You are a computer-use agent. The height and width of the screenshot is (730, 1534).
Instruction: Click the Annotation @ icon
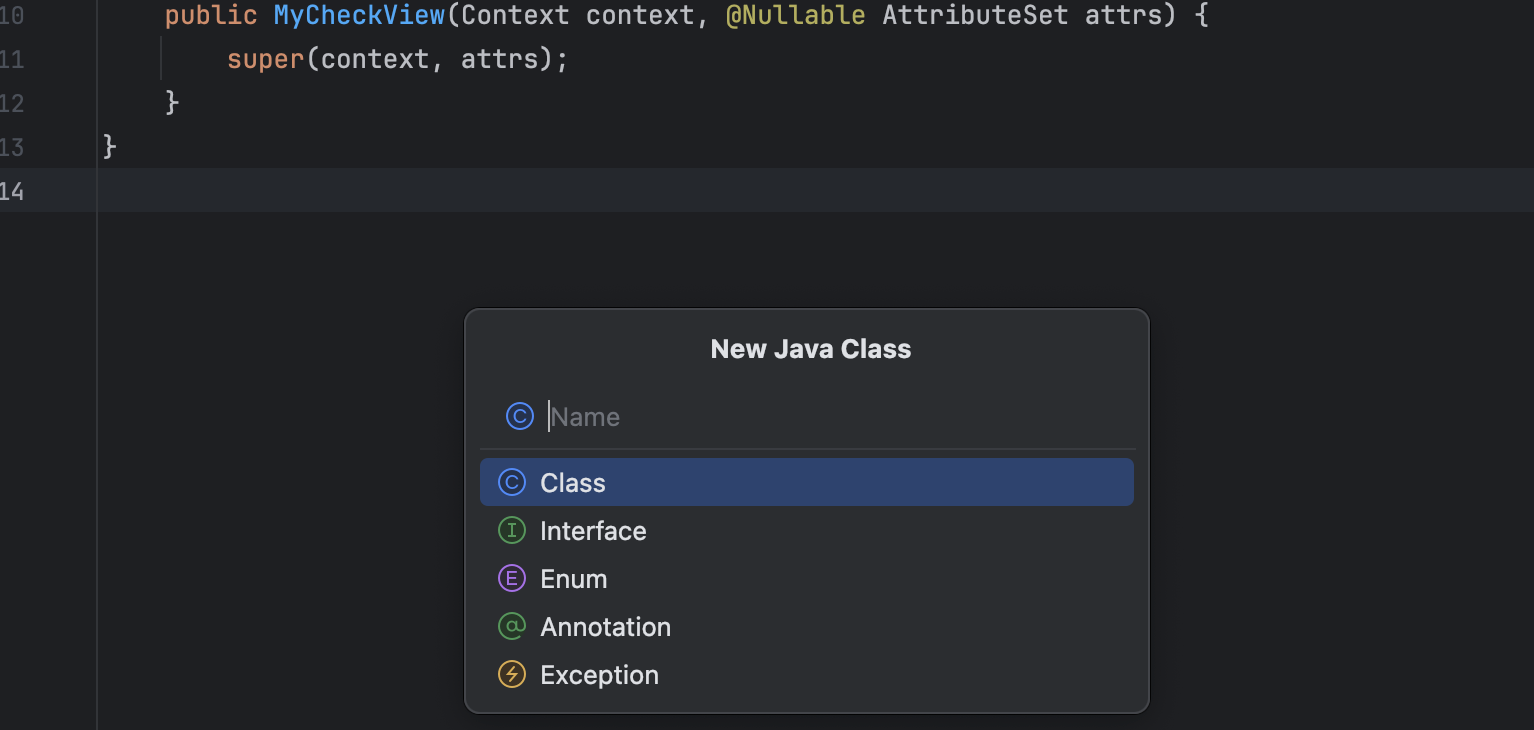[x=511, y=627]
